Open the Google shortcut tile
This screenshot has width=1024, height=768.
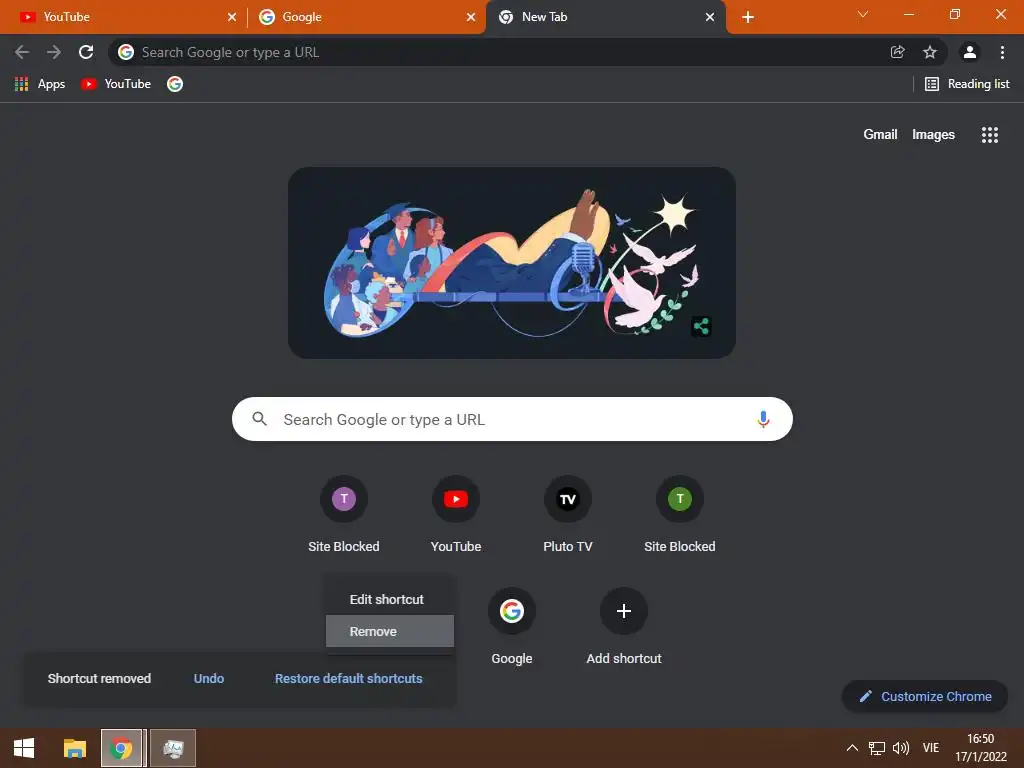point(512,627)
